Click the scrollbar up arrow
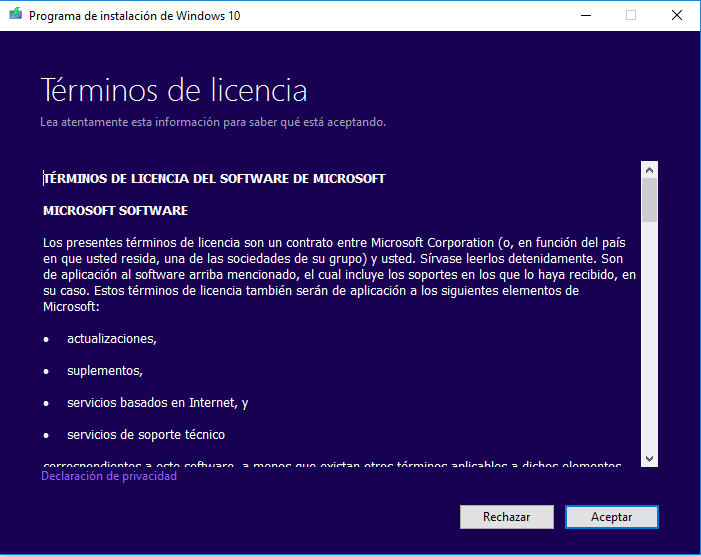The image size is (701, 557). [x=649, y=170]
